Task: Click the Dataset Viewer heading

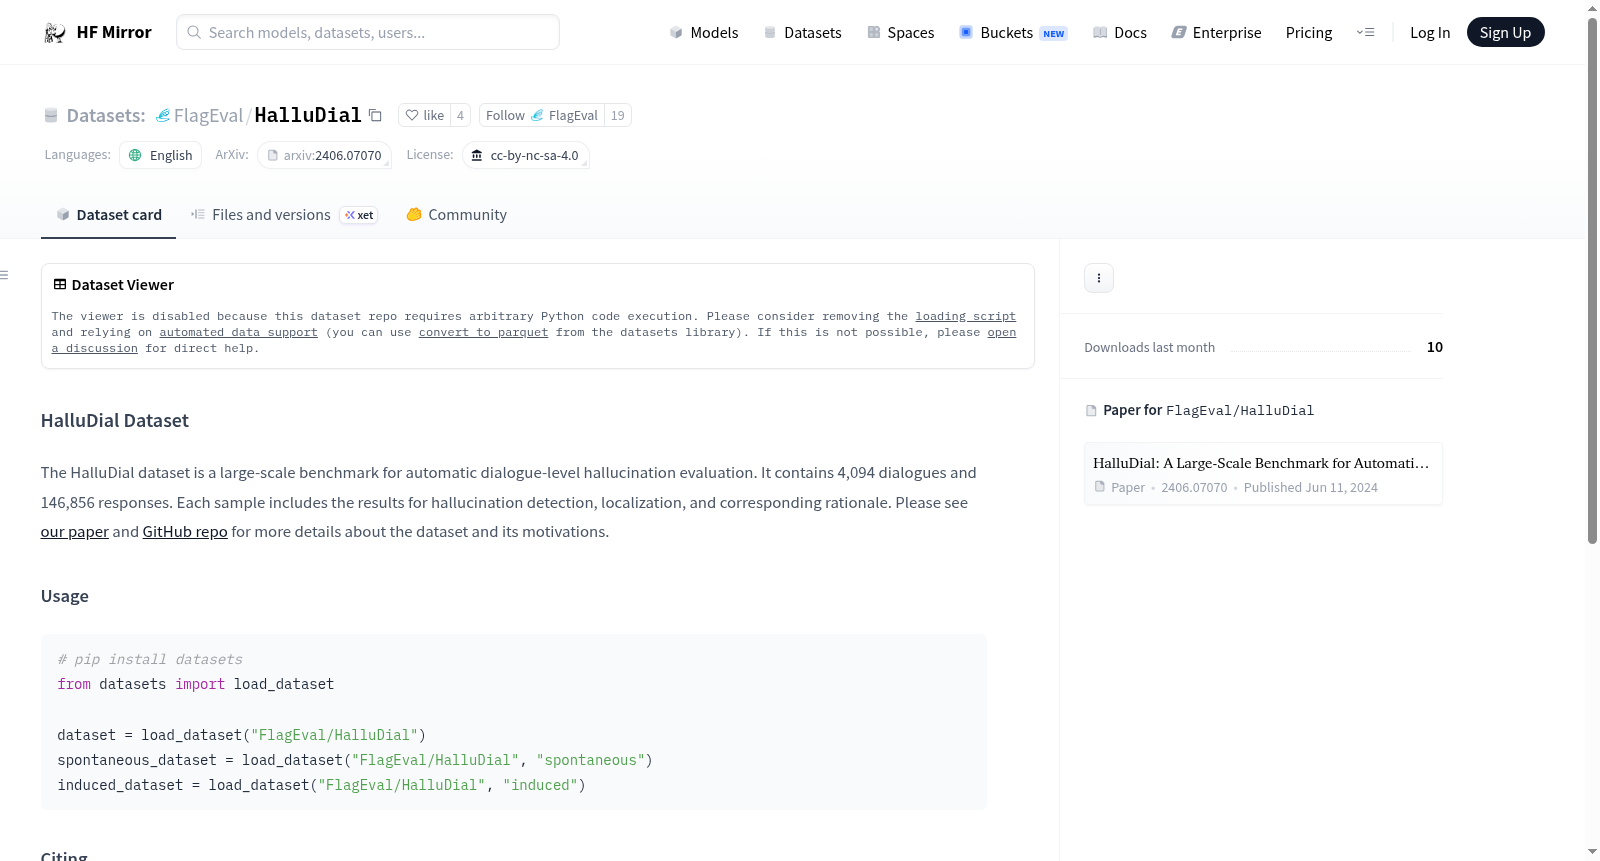Action: pos(122,285)
